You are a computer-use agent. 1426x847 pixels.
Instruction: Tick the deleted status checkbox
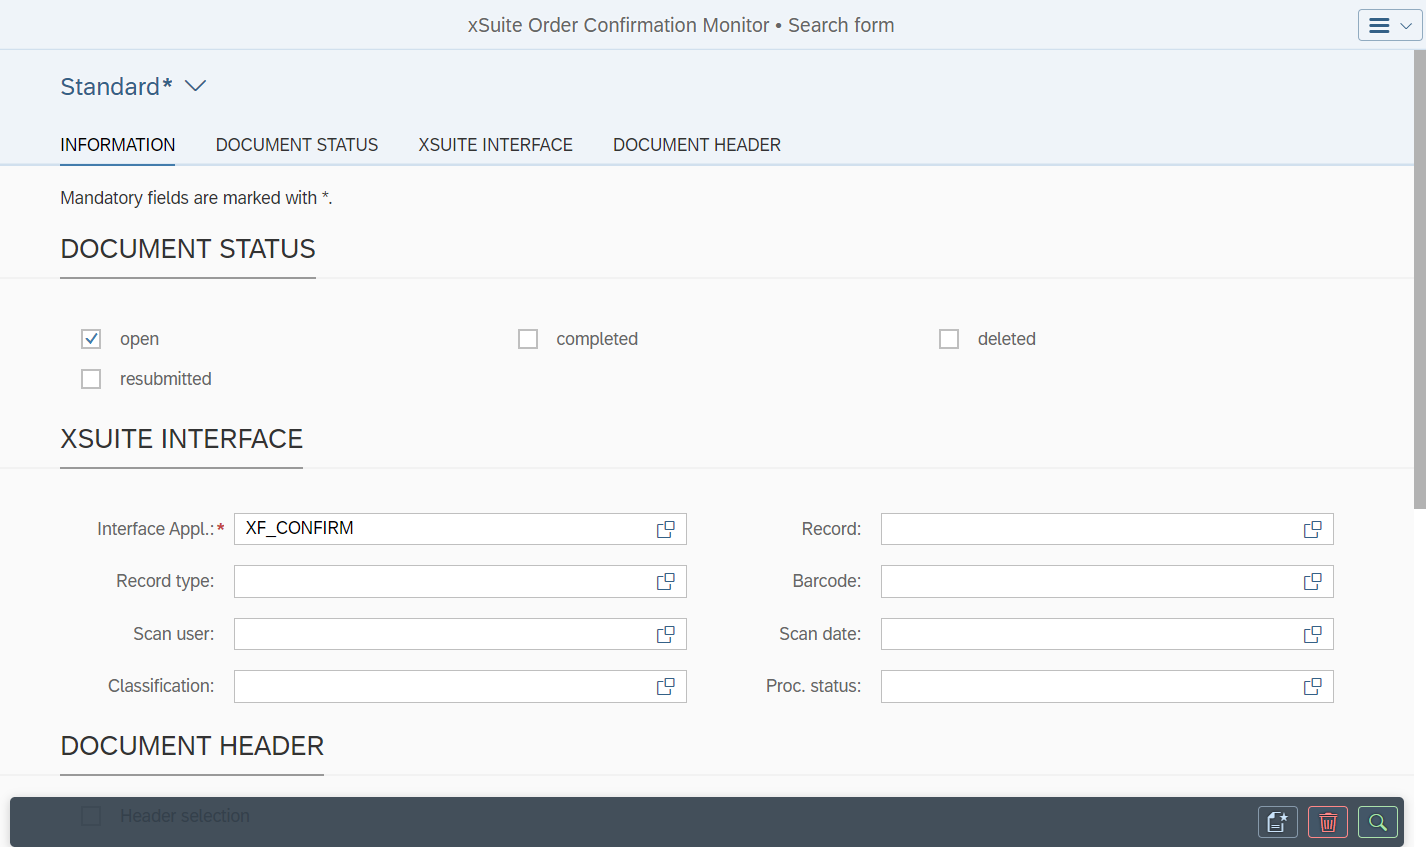tap(949, 339)
